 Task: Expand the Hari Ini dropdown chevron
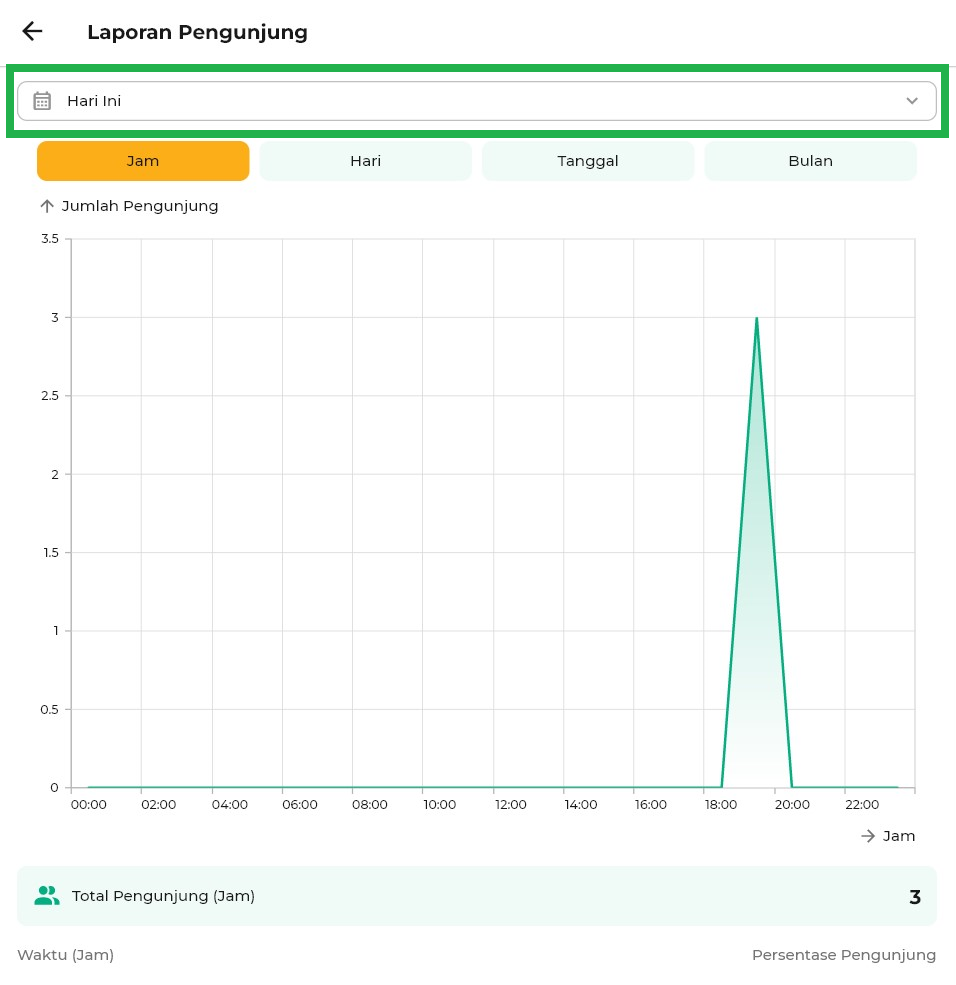pyautogui.click(x=911, y=101)
